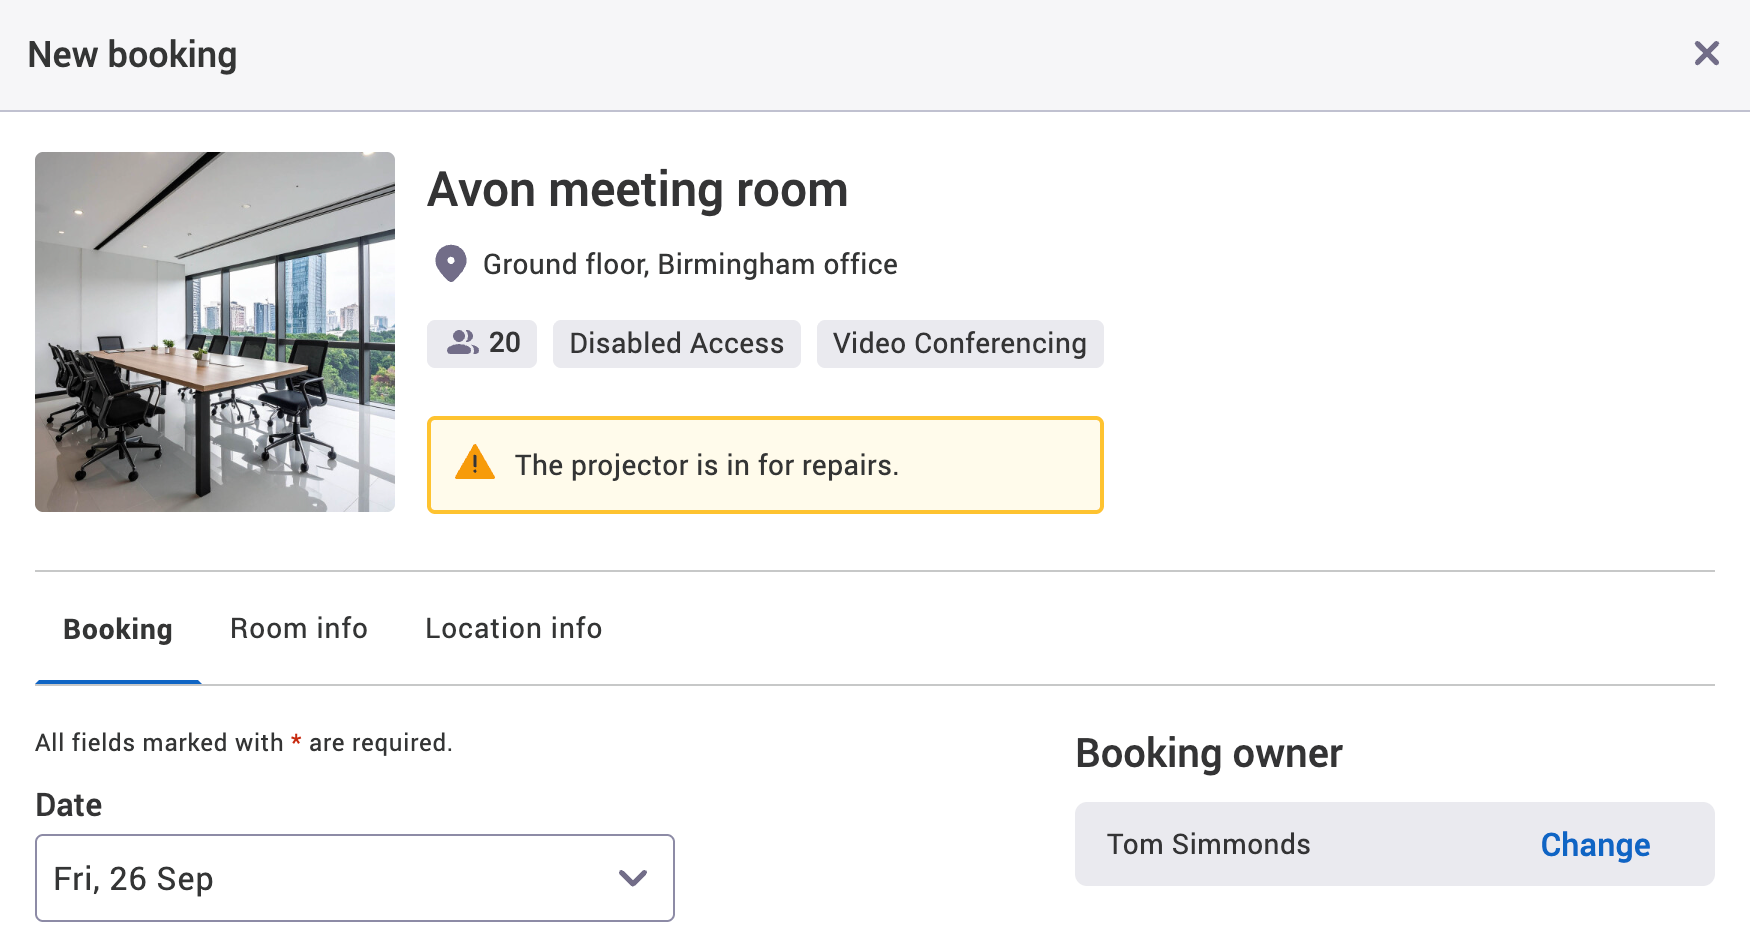This screenshot has width=1750, height=937.
Task: Click the 20 capacity badge
Action: pos(482,343)
